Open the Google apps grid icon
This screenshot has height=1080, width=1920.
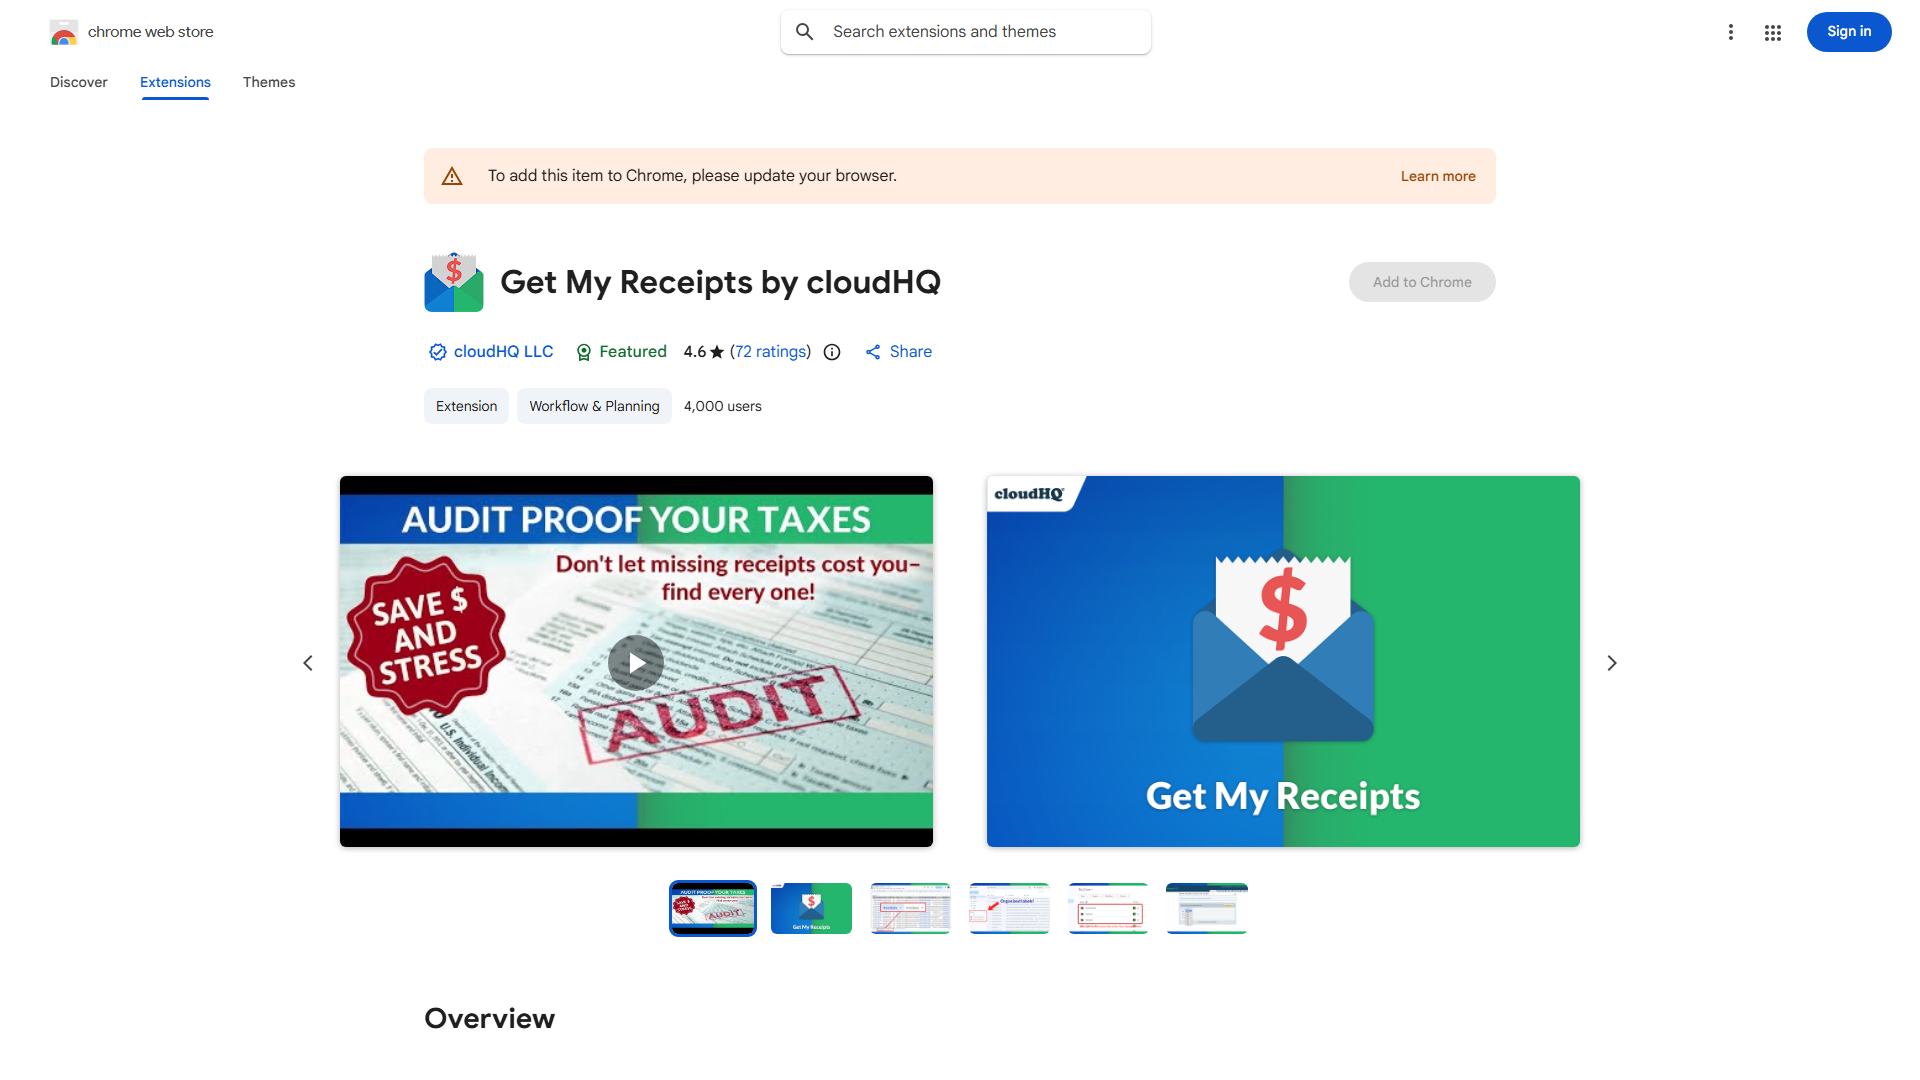coord(1773,33)
